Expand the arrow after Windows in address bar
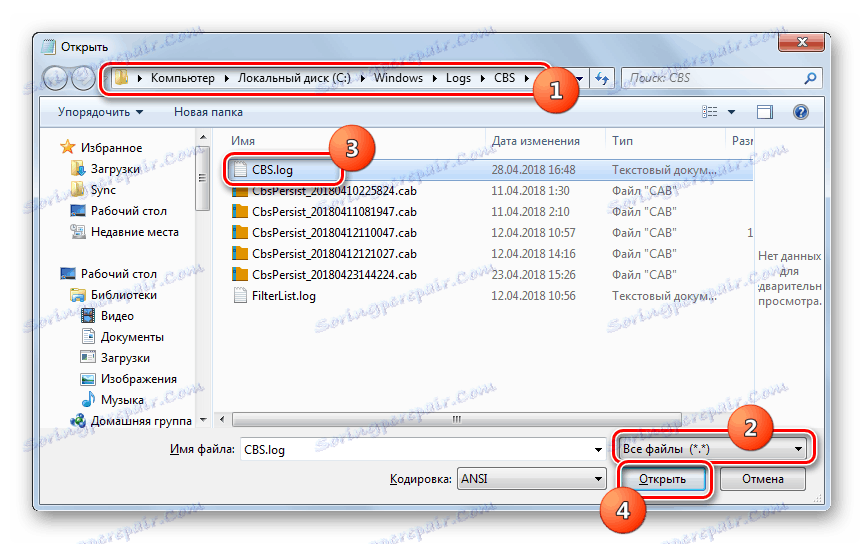Screen dimensions: 864x544 point(435,78)
